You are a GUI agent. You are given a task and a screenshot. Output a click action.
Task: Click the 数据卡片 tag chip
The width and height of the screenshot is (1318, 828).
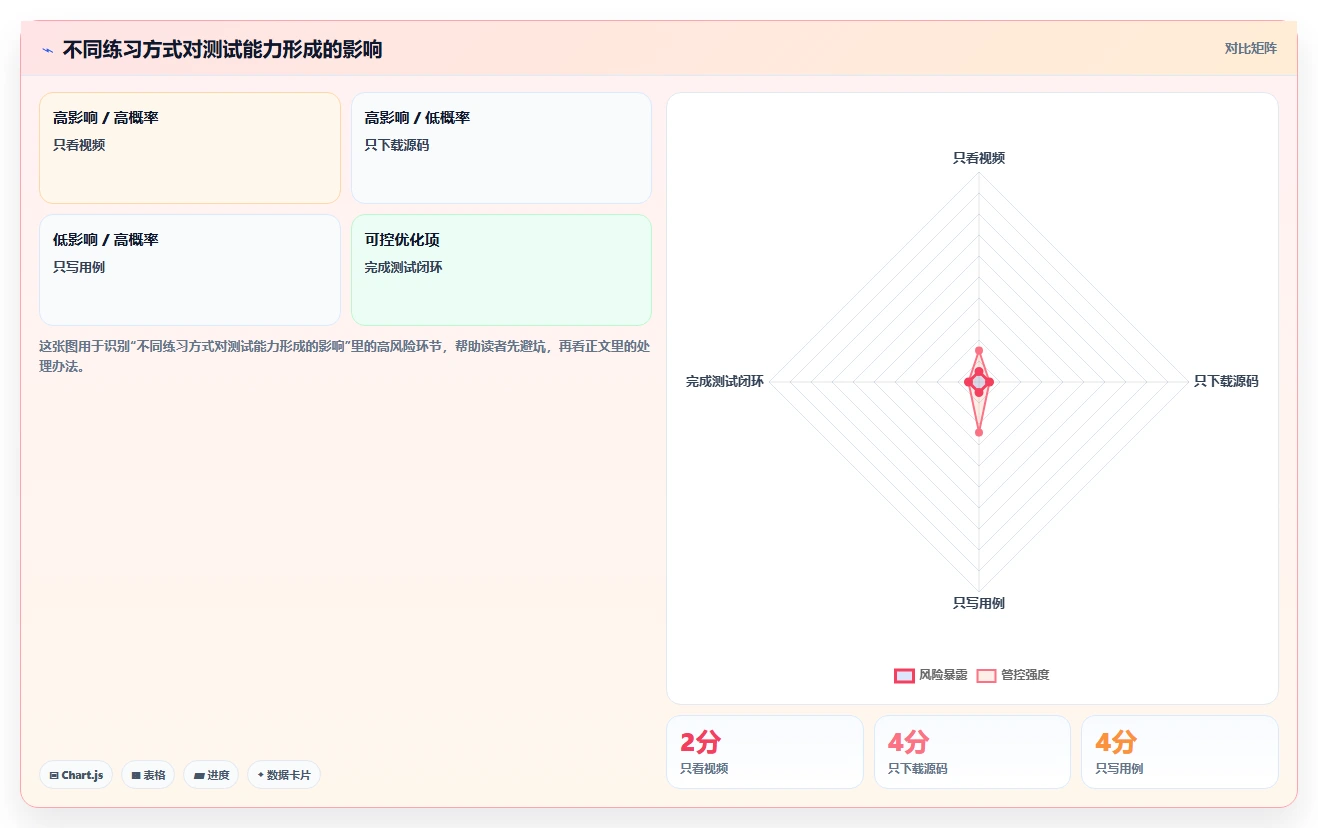pos(284,775)
